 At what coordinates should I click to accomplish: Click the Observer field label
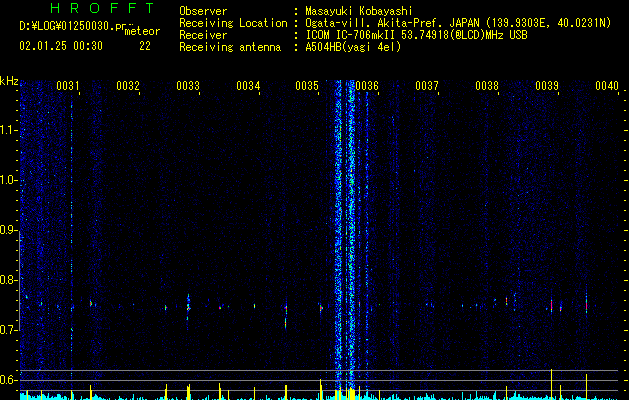203,11
